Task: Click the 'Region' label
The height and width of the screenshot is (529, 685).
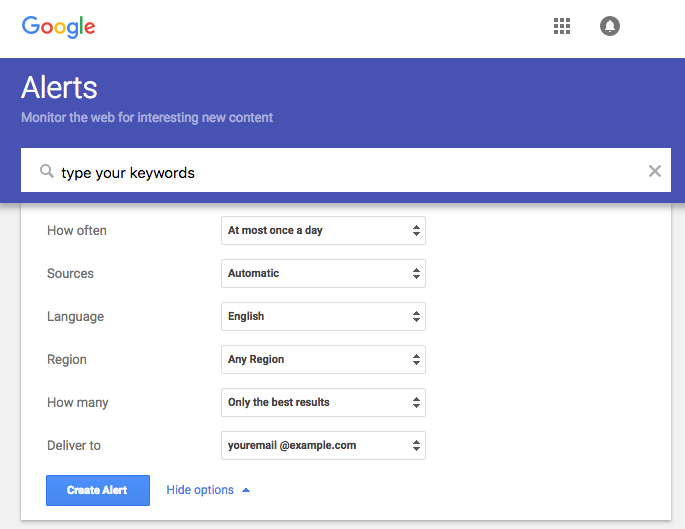Action: coord(67,360)
